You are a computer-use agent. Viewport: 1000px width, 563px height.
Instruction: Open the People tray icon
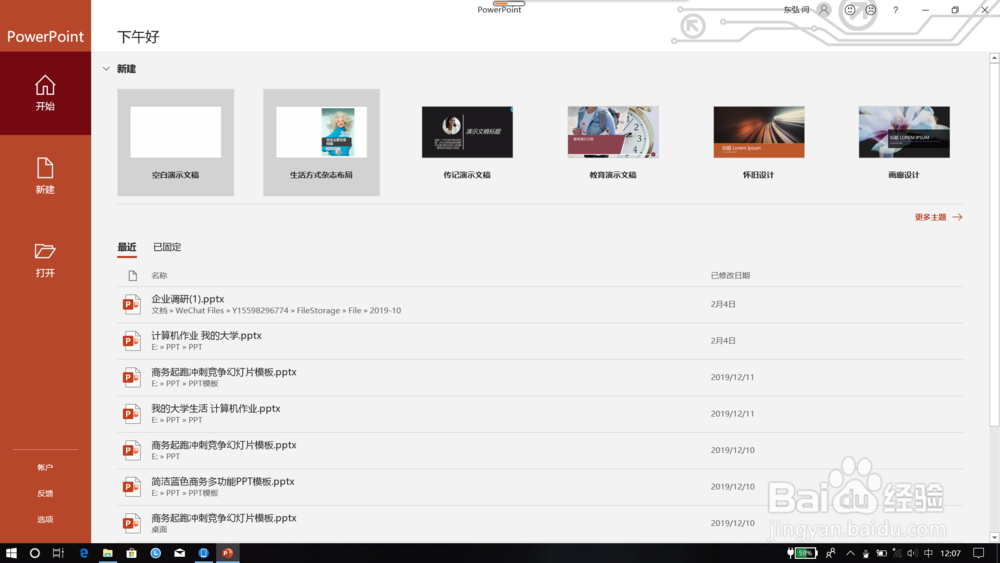coord(830,553)
